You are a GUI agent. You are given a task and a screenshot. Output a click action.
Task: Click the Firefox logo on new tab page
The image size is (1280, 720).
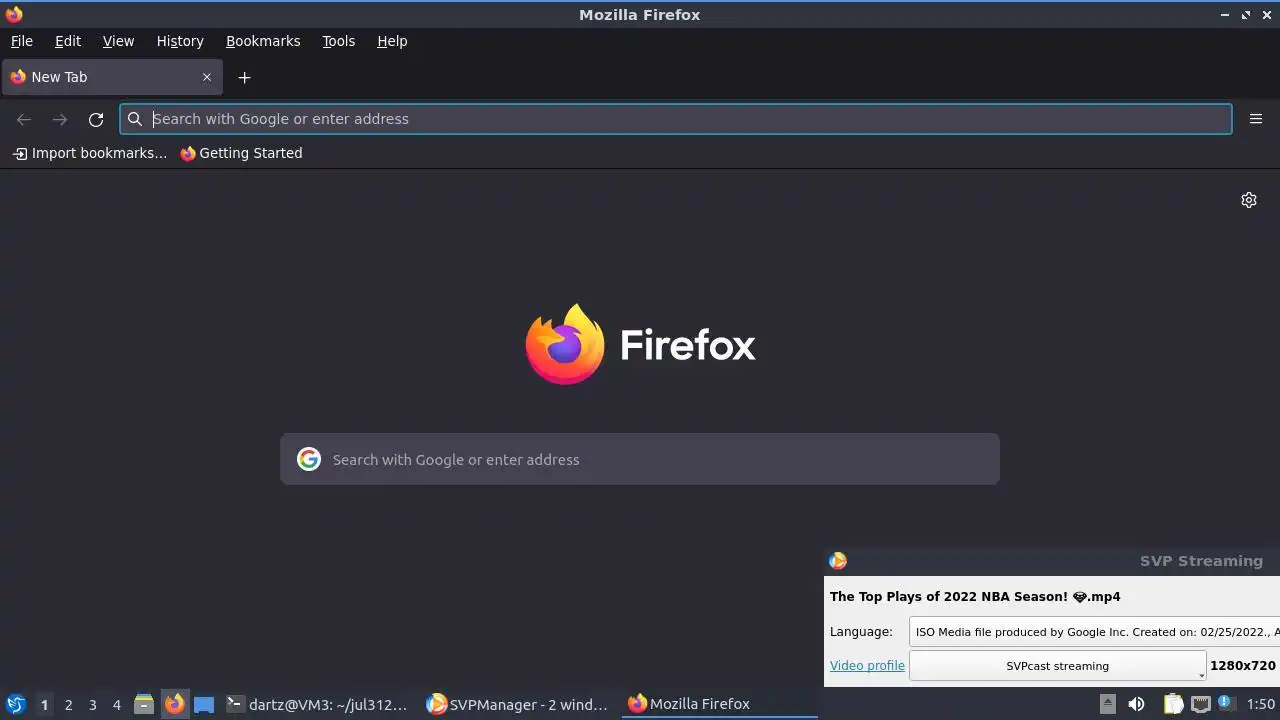pos(565,344)
